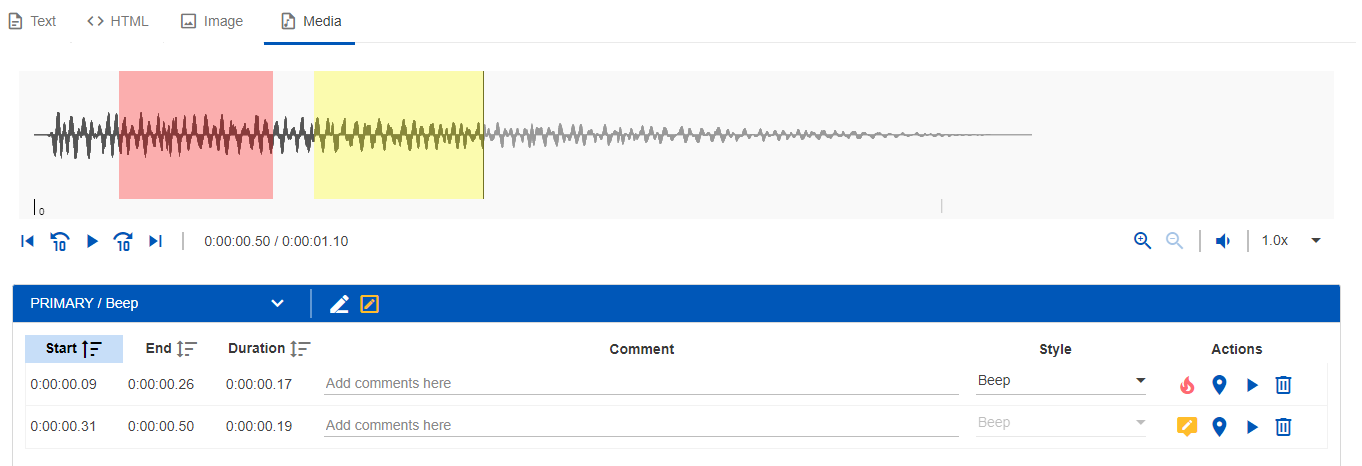Switch to the Image tab

(x=212, y=21)
